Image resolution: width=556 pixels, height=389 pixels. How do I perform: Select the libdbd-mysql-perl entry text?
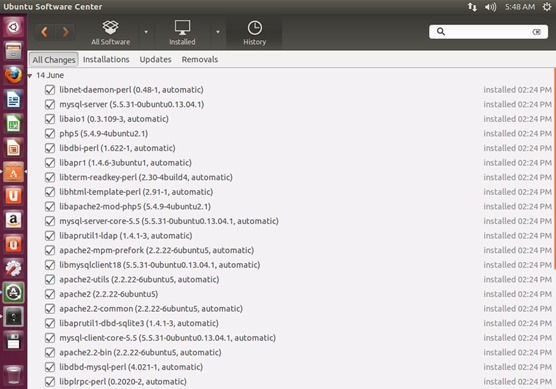[x=131, y=367]
